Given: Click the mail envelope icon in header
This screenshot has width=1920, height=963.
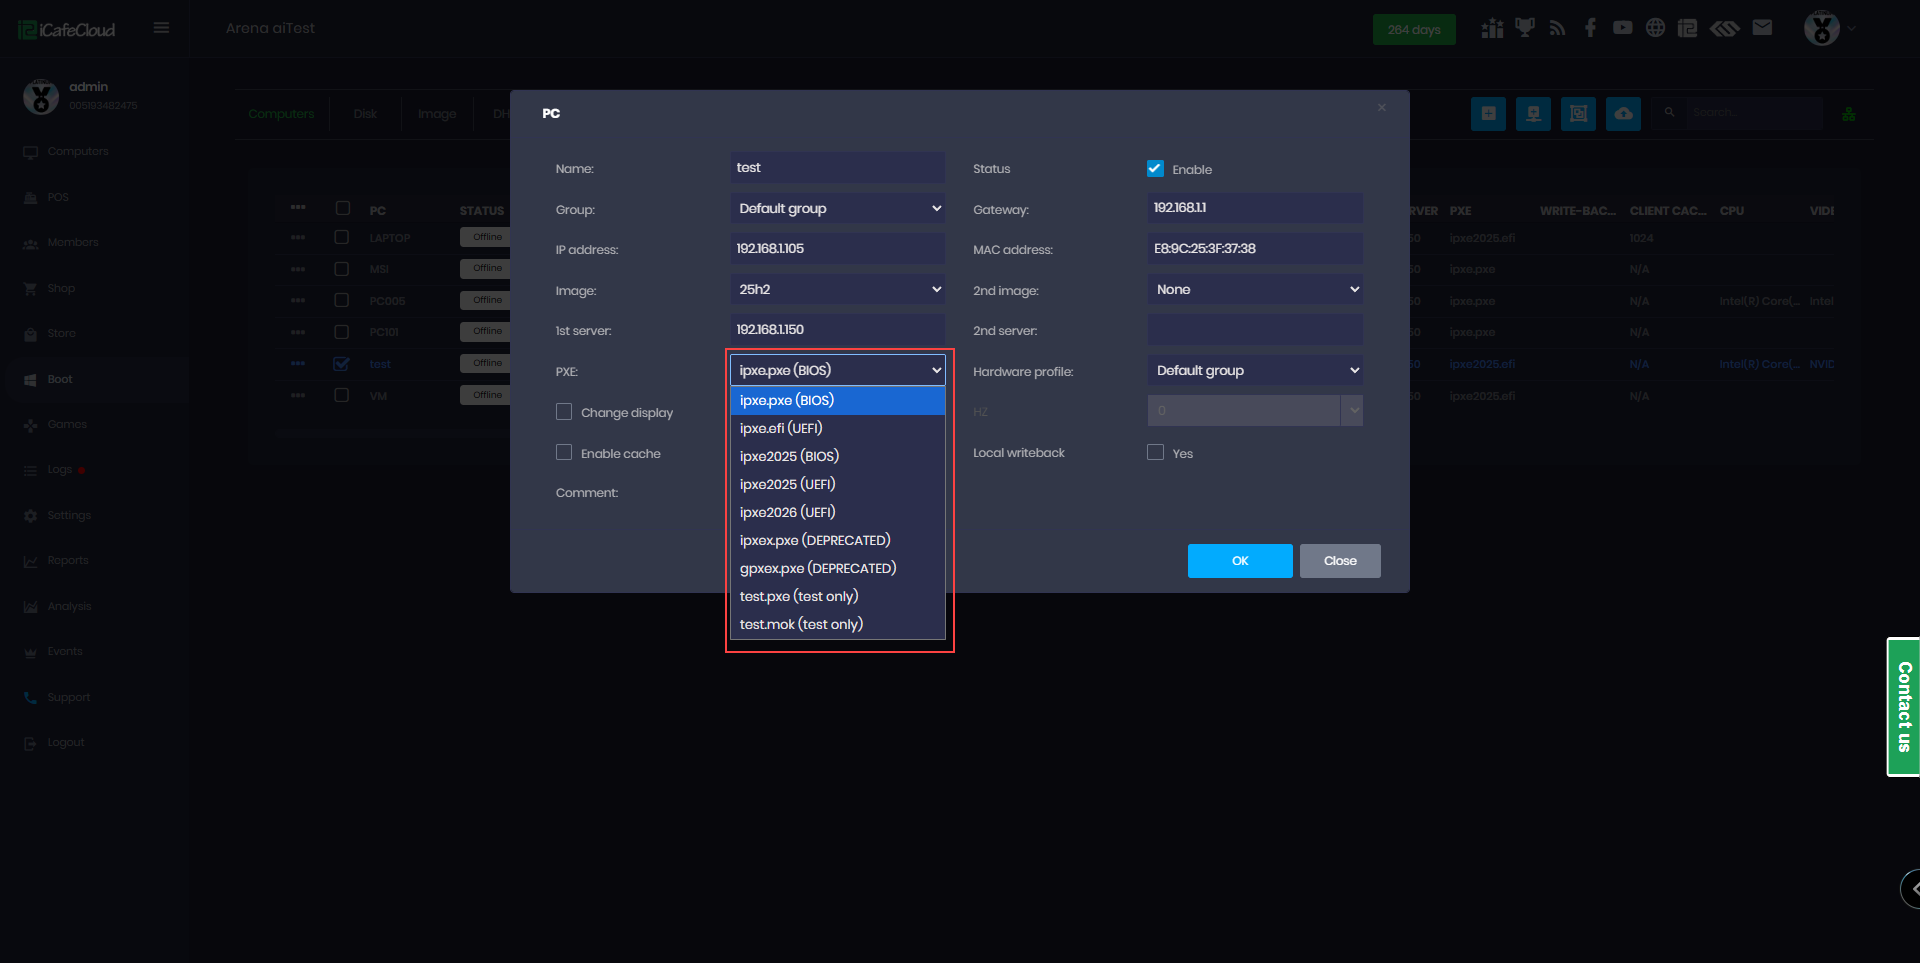Looking at the screenshot, I should click(1763, 28).
